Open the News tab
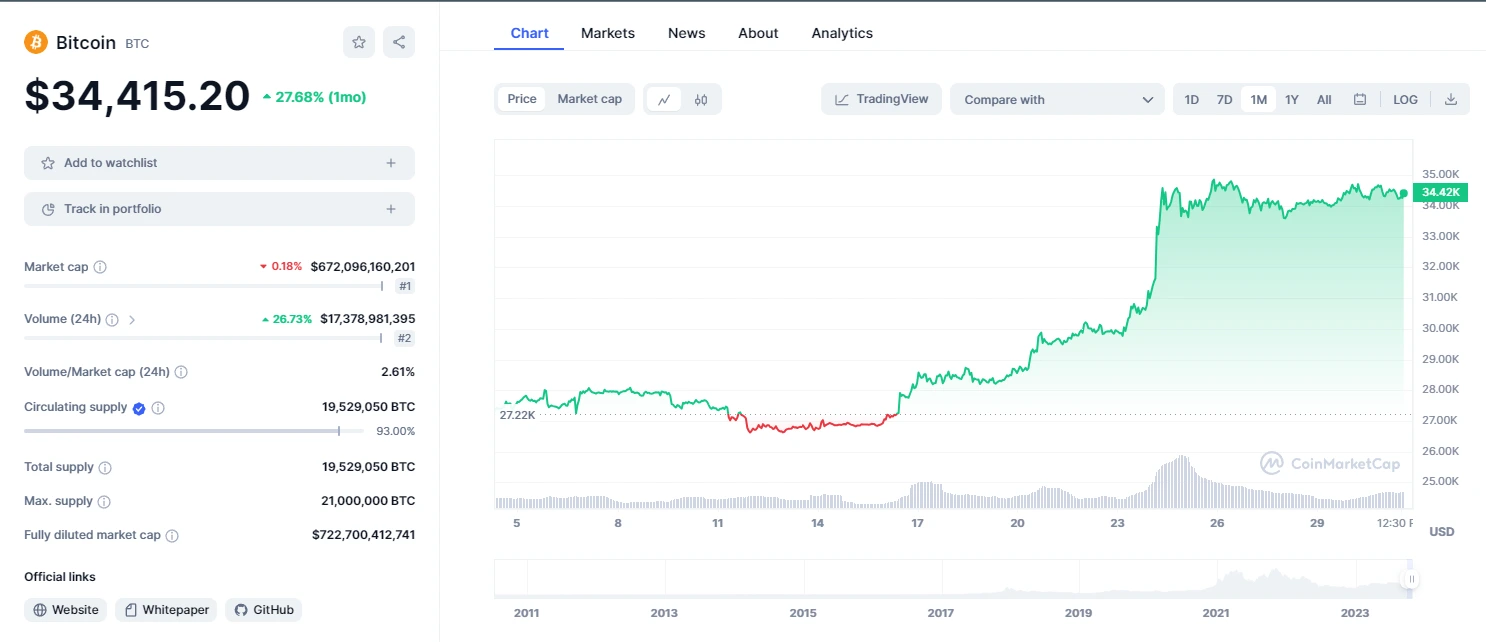Image resolution: width=1486 pixels, height=642 pixels. (x=687, y=33)
